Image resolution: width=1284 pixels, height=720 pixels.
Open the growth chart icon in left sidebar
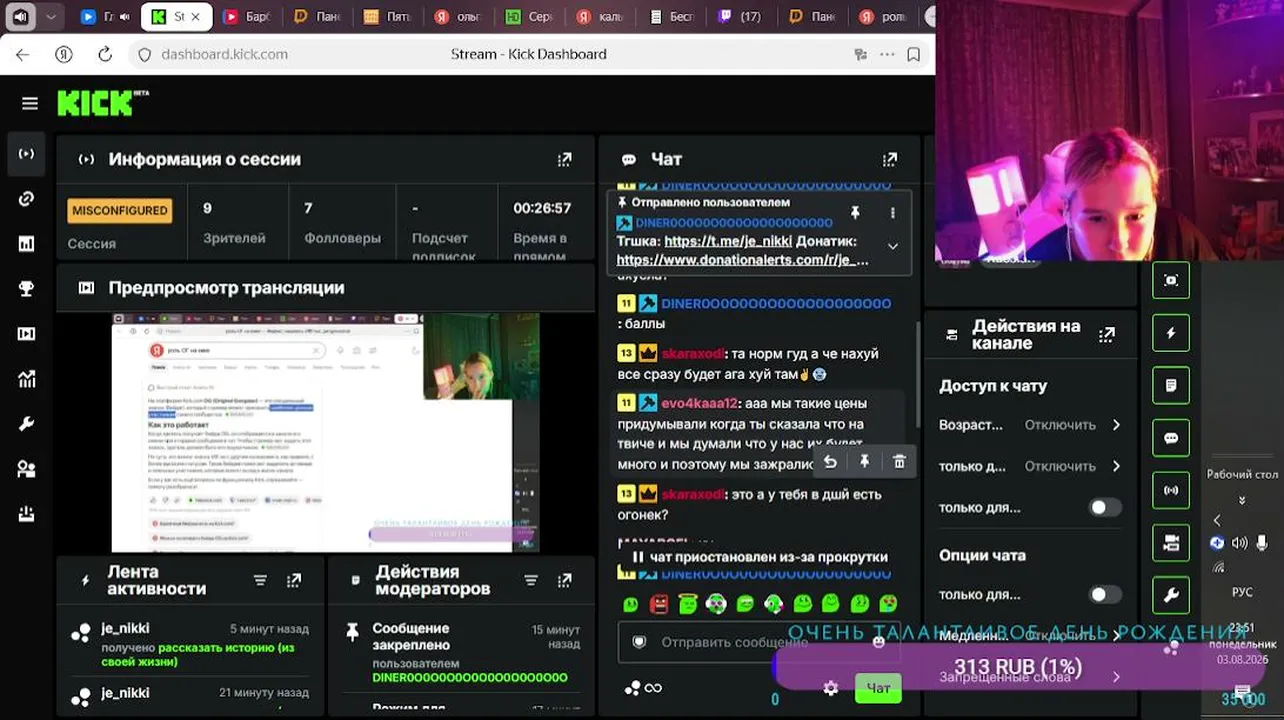click(x=27, y=379)
